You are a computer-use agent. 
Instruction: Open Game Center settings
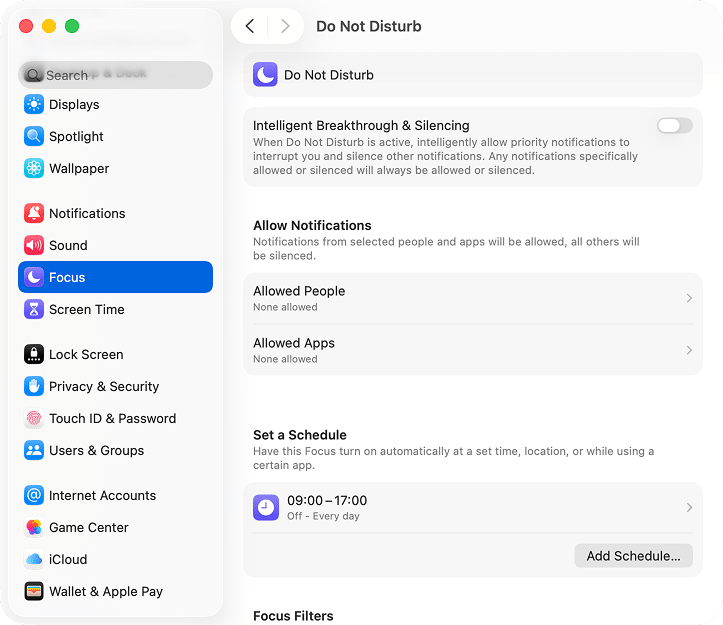(115, 527)
